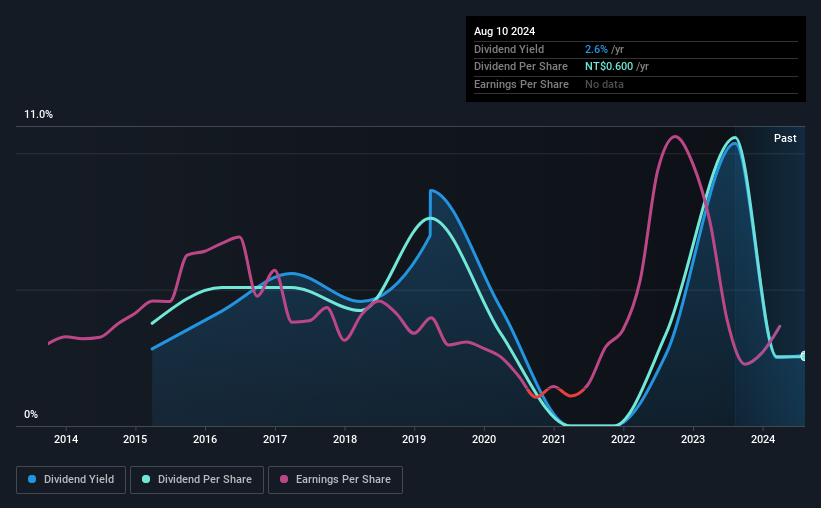821x508 pixels.
Task: Select the 2019 x-axis label
Action: click(x=414, y=439)
